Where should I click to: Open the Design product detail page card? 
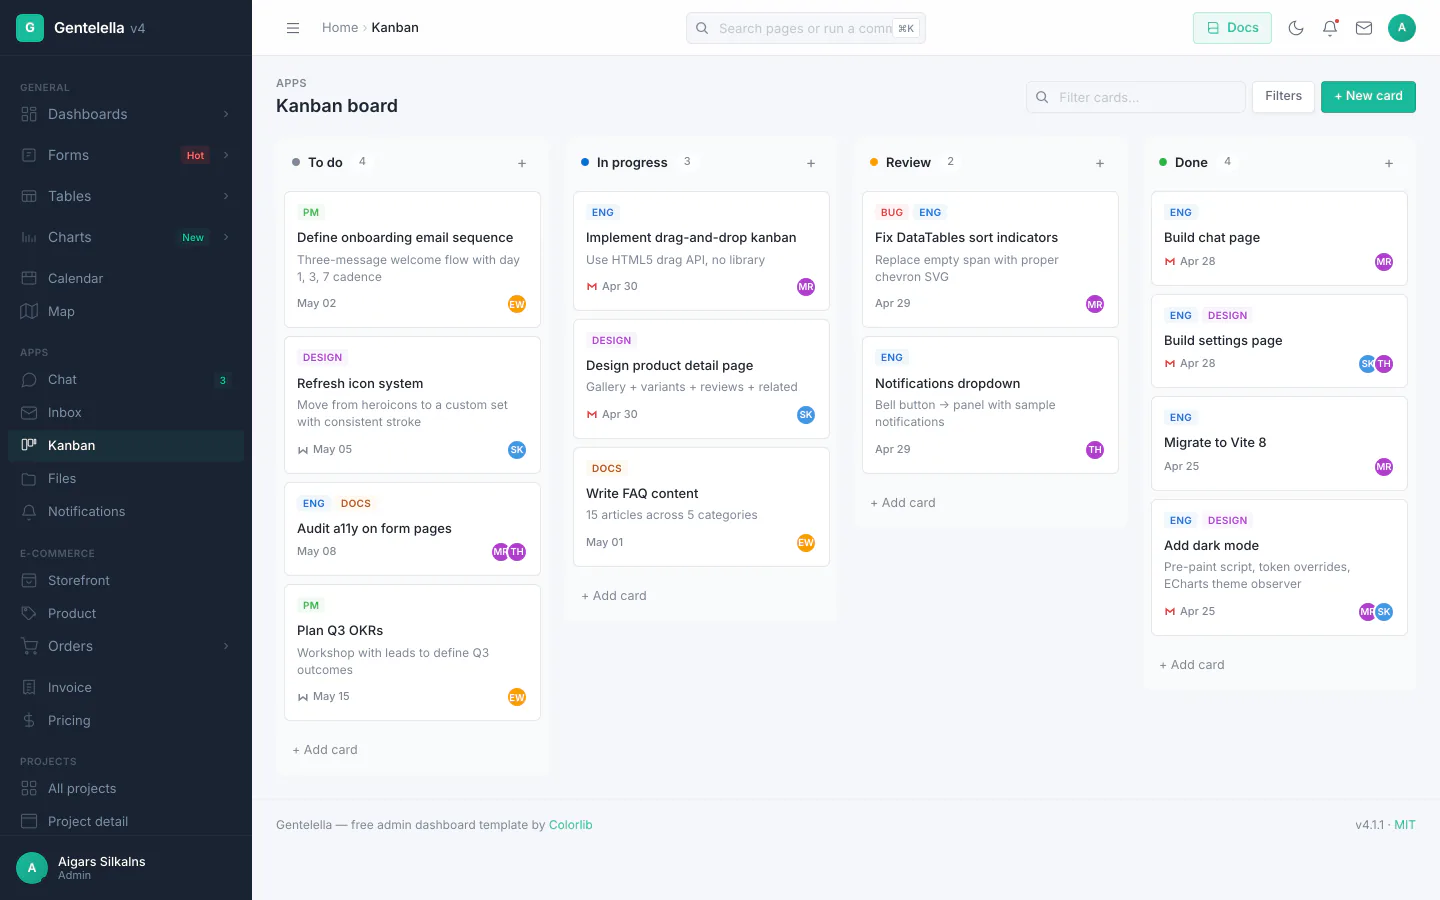(x=701, y=379)
